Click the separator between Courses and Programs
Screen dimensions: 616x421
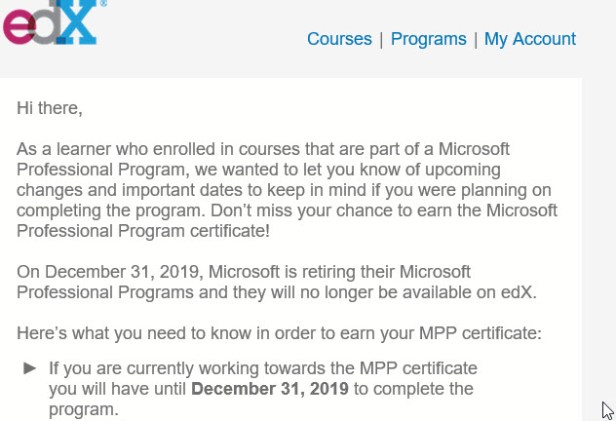(381, 39)
